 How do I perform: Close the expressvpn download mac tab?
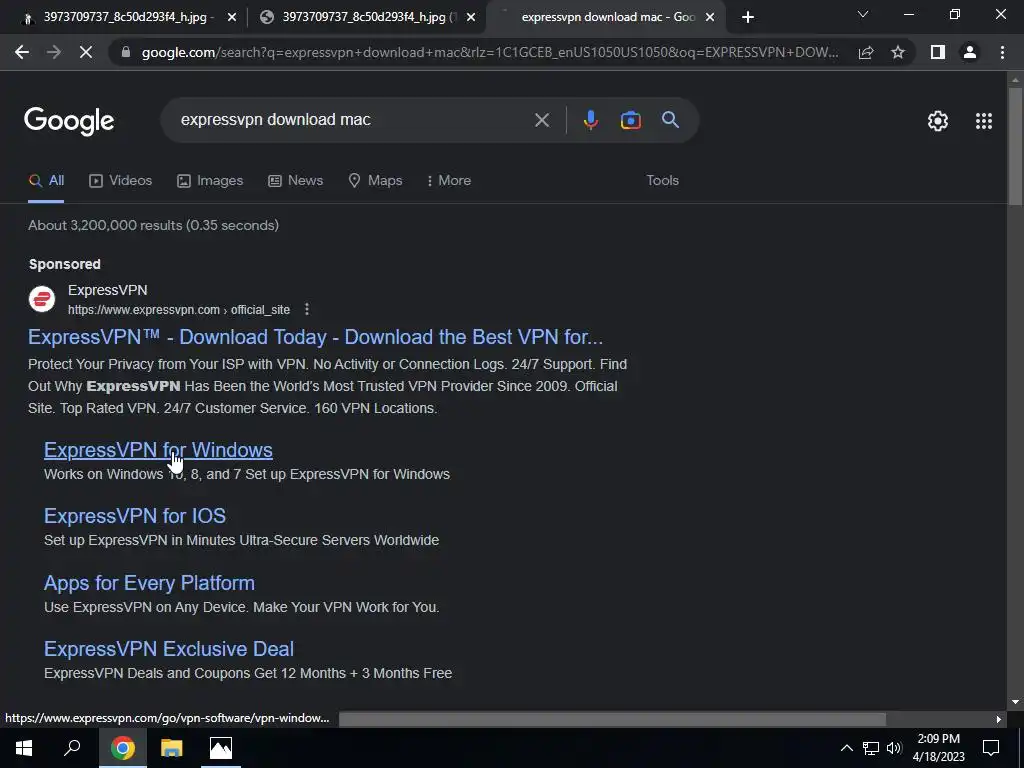coord(711,18)
